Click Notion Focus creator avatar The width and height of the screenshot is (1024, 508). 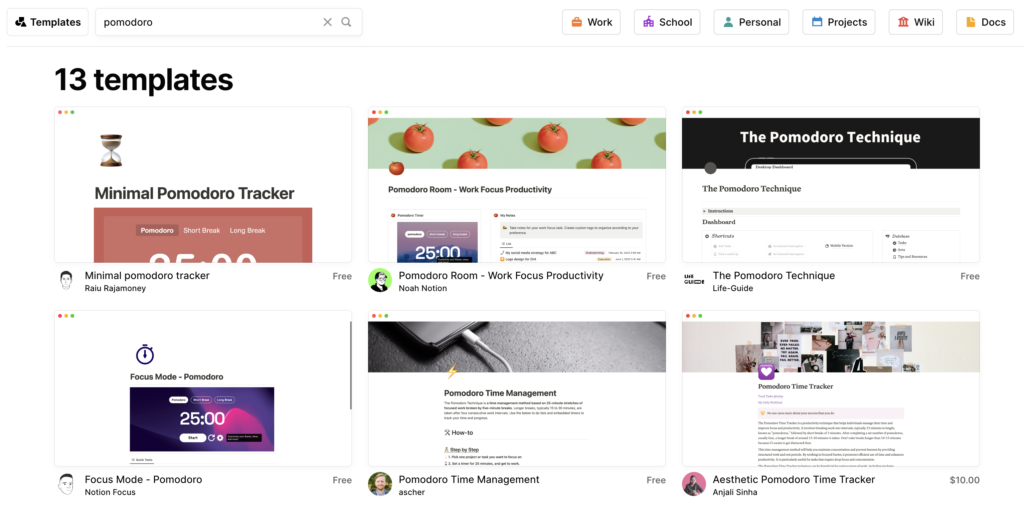(x=66, y=485)
